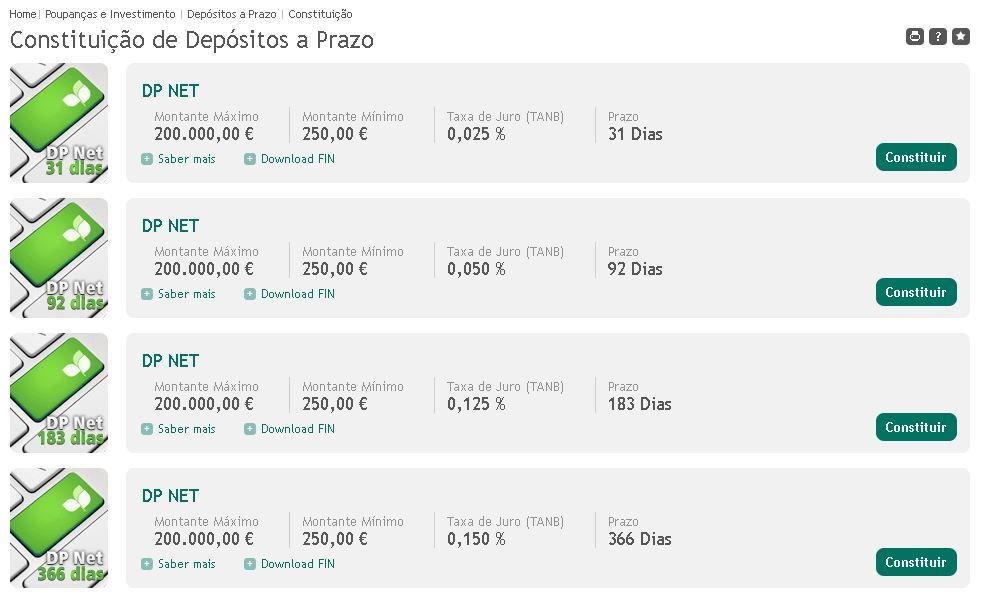
Task: Open the help question mark icon
Action: (x=937, y=37)
